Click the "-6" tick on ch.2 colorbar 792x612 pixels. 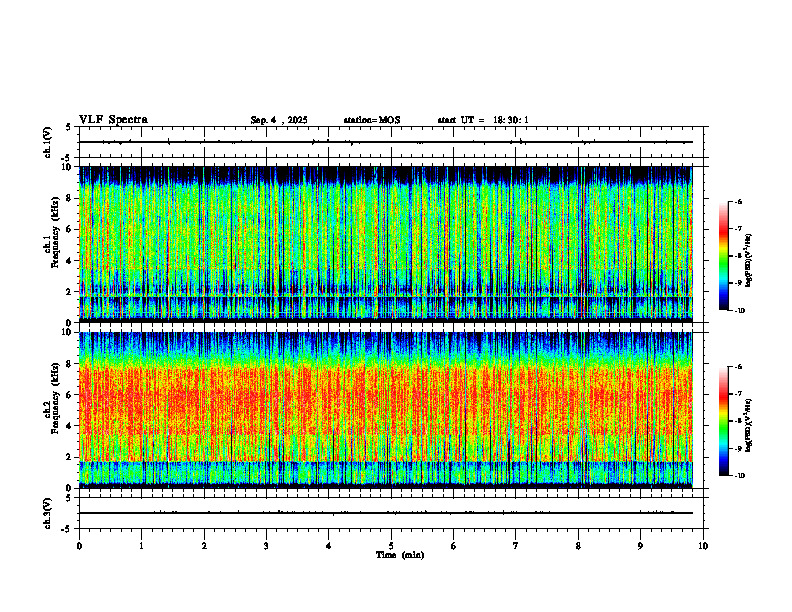tap(739, 367)
